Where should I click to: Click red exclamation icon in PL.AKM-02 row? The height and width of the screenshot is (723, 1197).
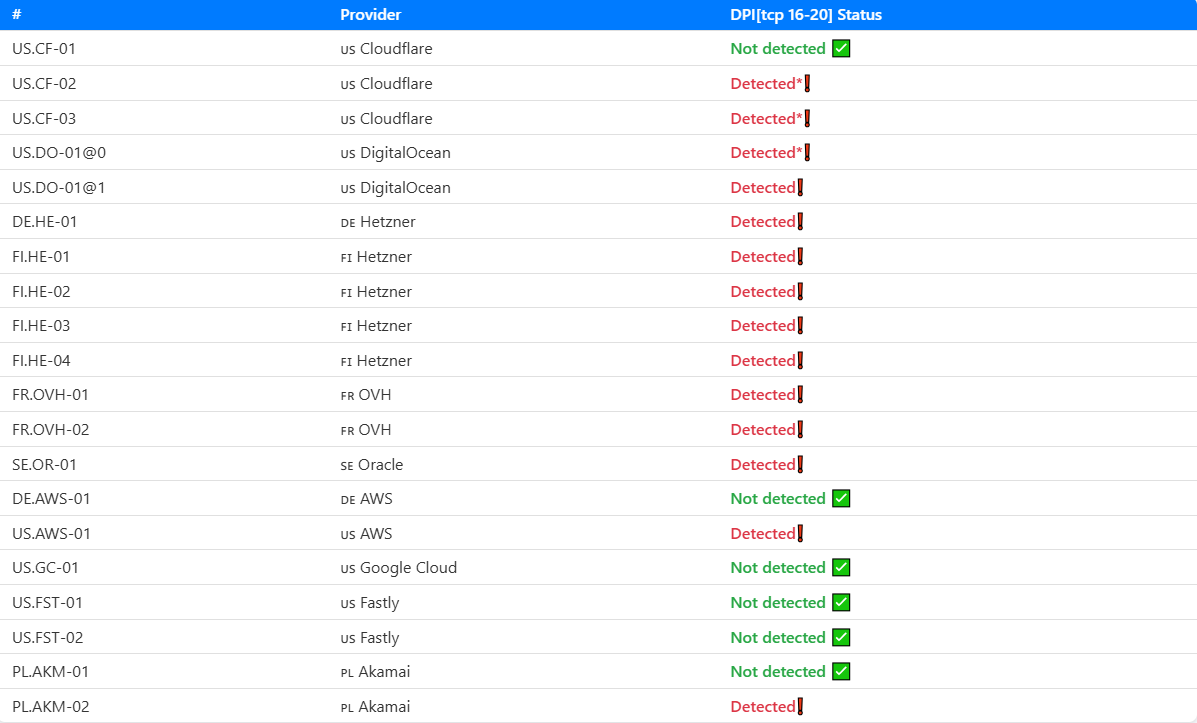(800, 707)
